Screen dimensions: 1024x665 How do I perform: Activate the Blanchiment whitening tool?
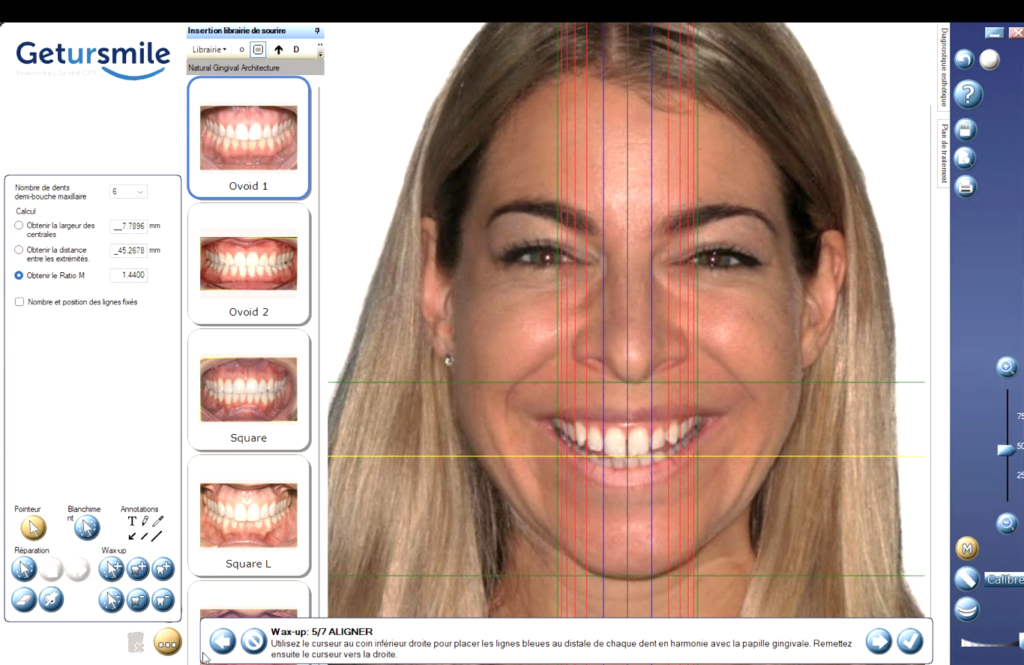(87, 528)
